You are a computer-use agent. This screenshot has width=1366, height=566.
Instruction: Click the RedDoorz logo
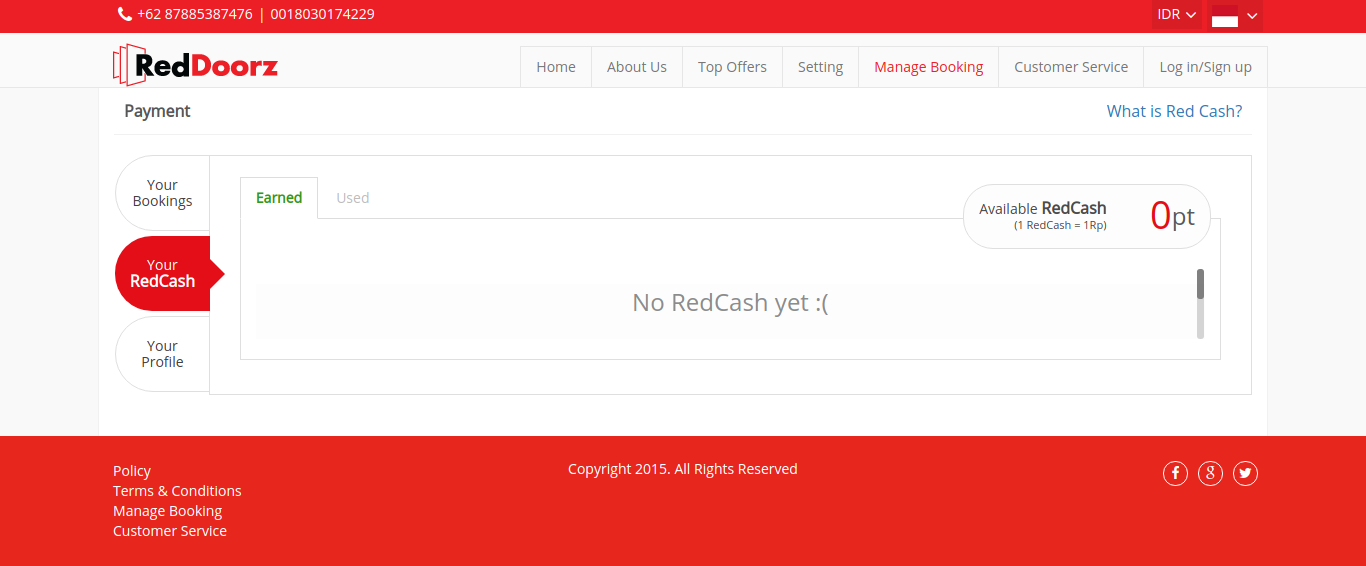tap(196, 66)
